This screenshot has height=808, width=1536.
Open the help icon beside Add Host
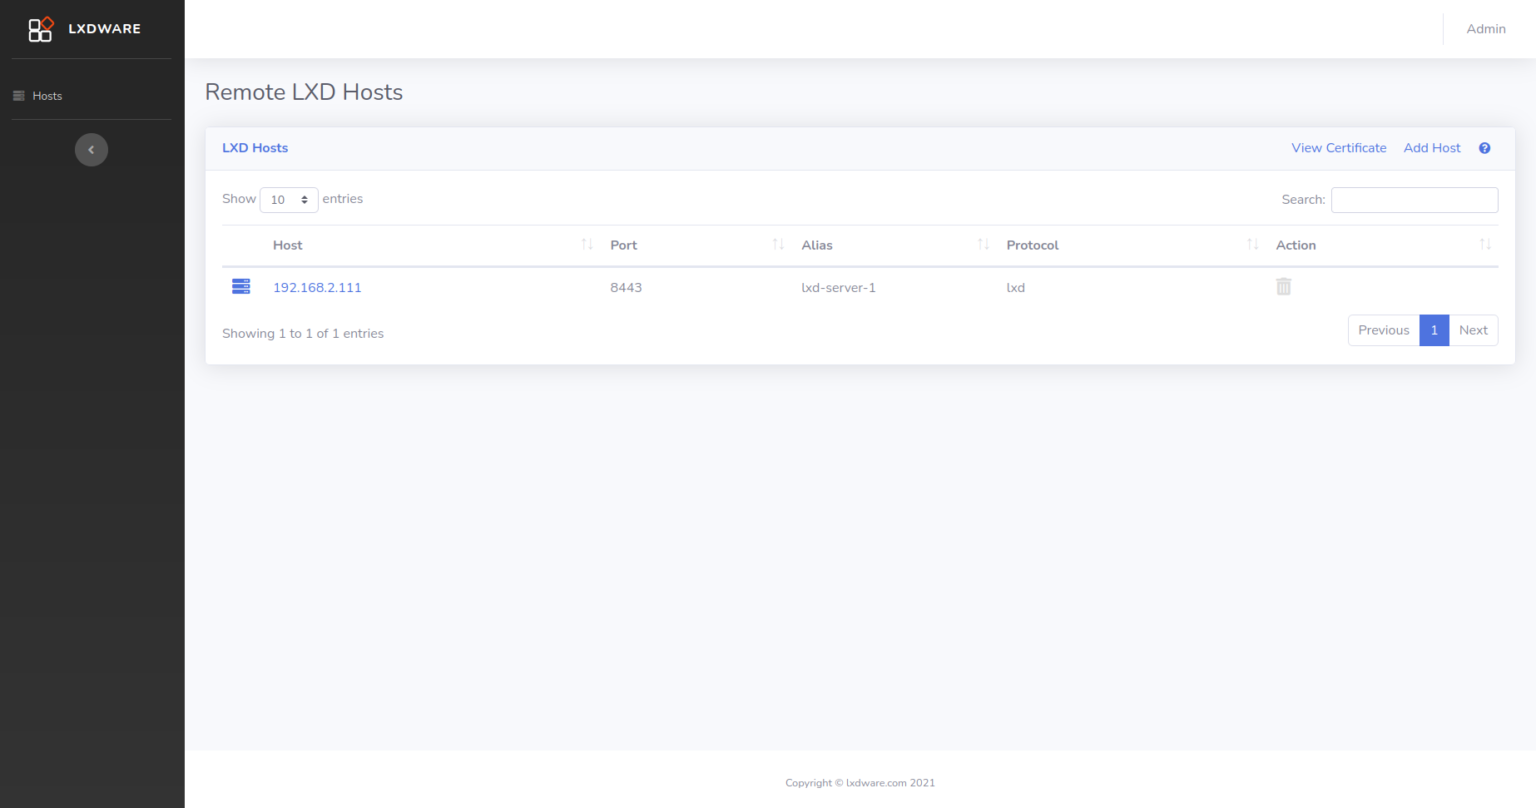tap(1484, 147)
